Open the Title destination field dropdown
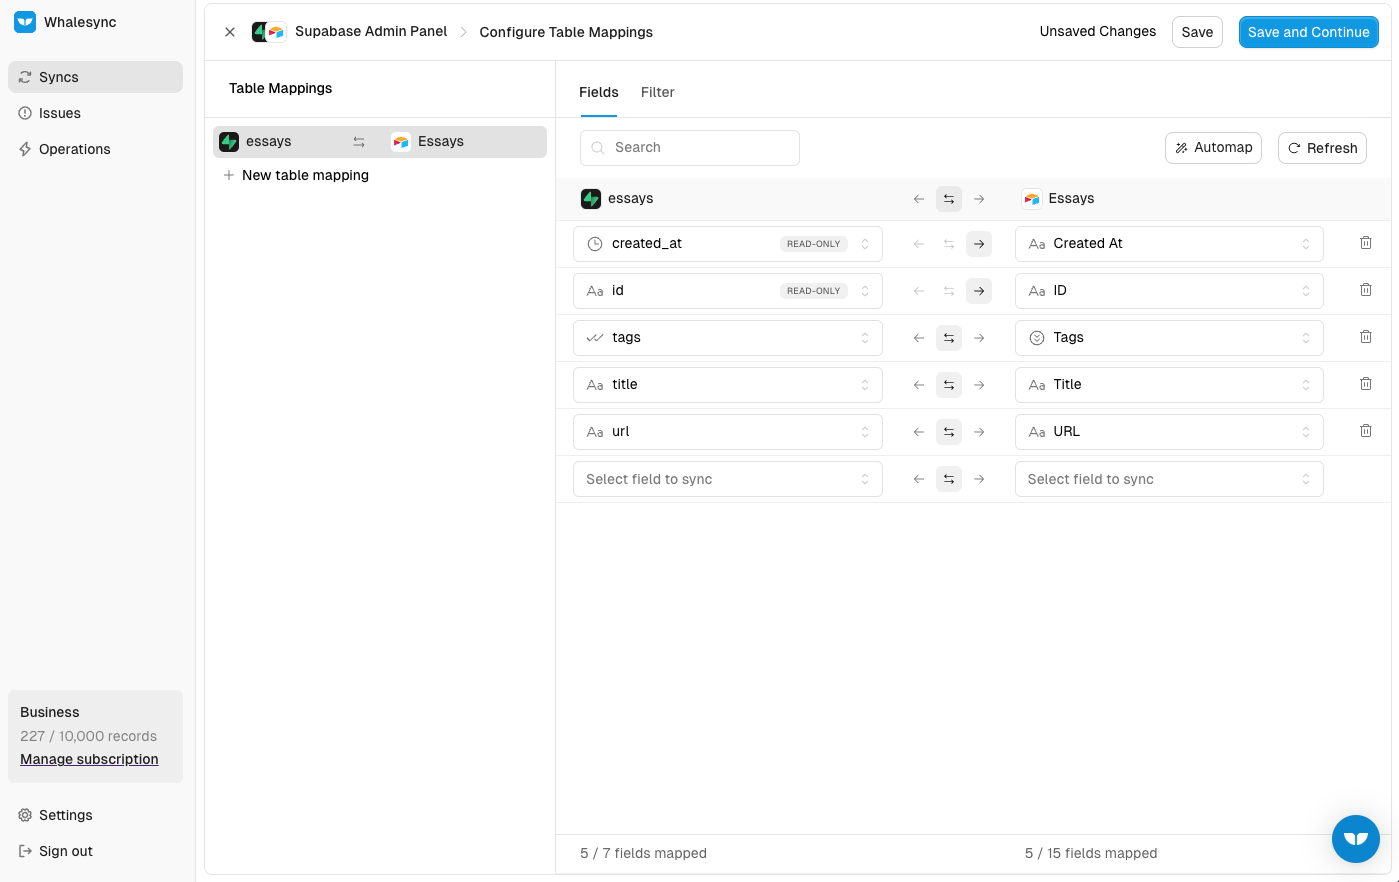Image resolution: width=1399 pixels, height=882 pixels. coord(1169,385)
